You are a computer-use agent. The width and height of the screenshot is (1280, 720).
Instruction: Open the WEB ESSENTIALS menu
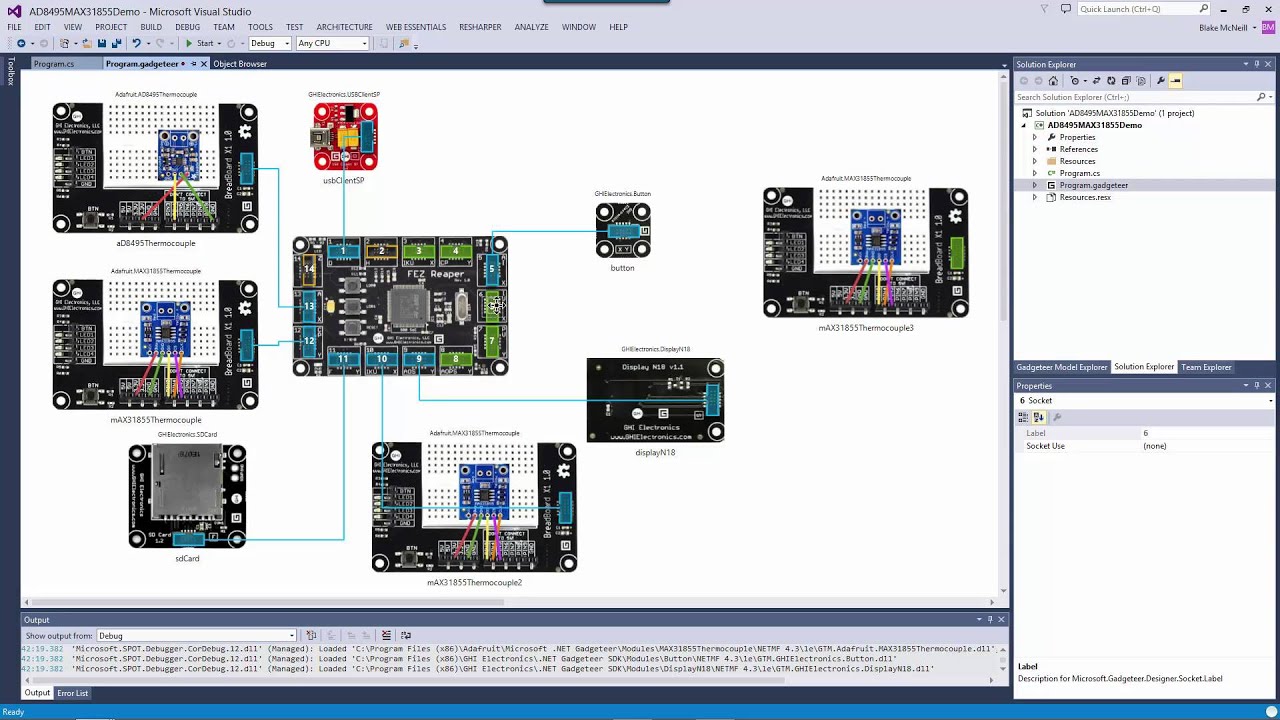(416, 27)
